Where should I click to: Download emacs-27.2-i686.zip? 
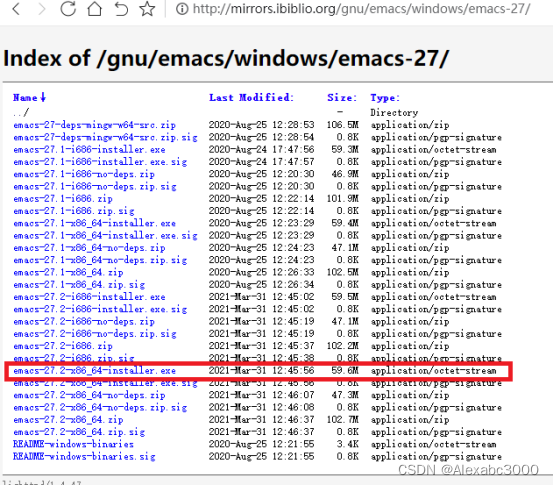(x=63, y=346)
